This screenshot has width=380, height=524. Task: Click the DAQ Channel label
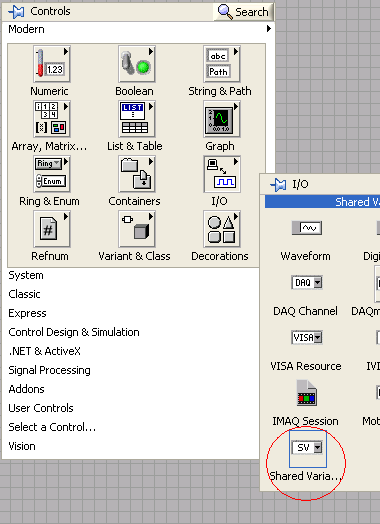point(305,311)
